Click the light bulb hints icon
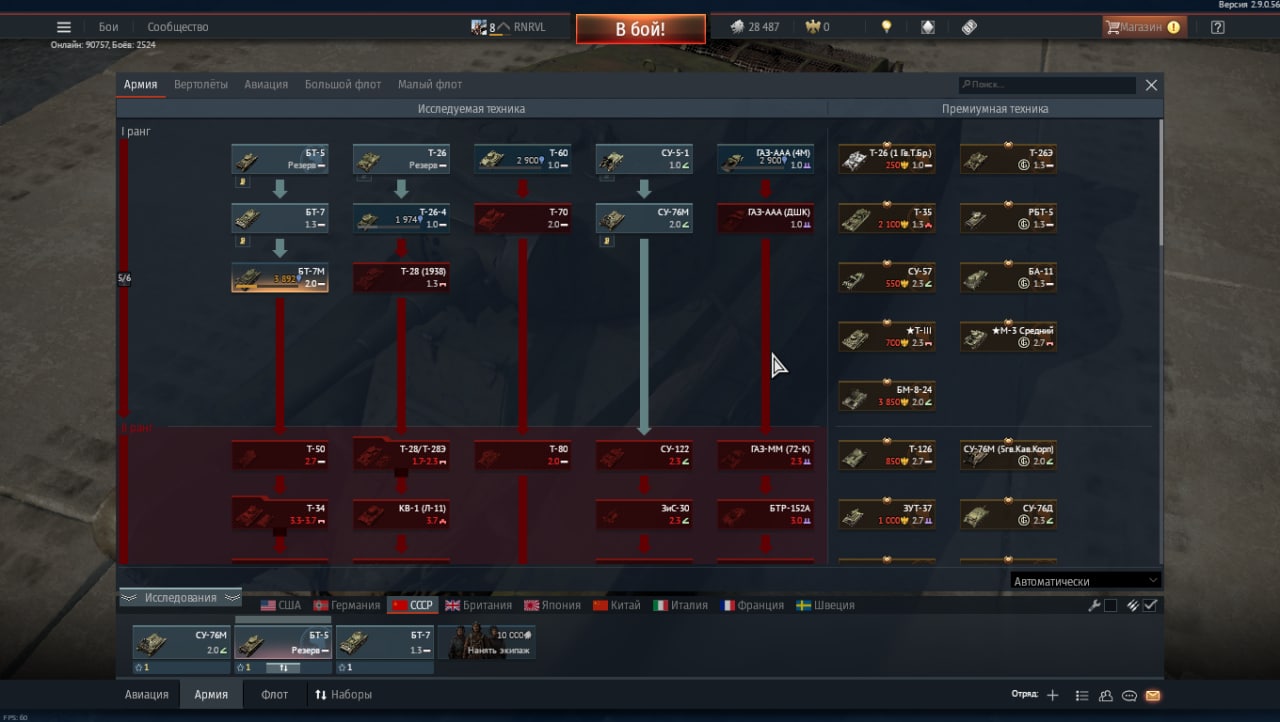The height and width of the screenshot is (722, 1280). (886, 27)
